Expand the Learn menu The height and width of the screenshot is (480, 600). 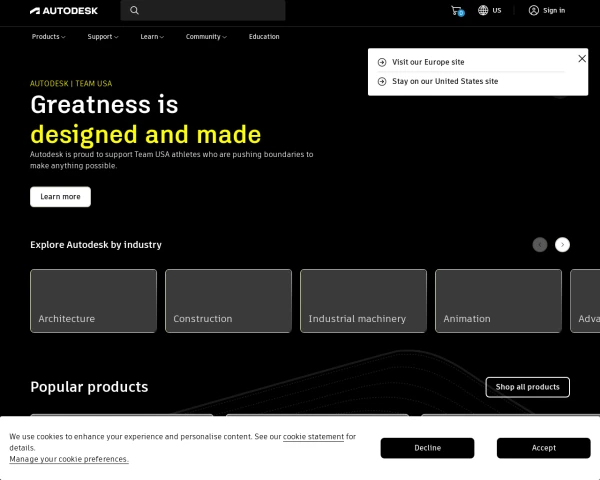[152, 37]
